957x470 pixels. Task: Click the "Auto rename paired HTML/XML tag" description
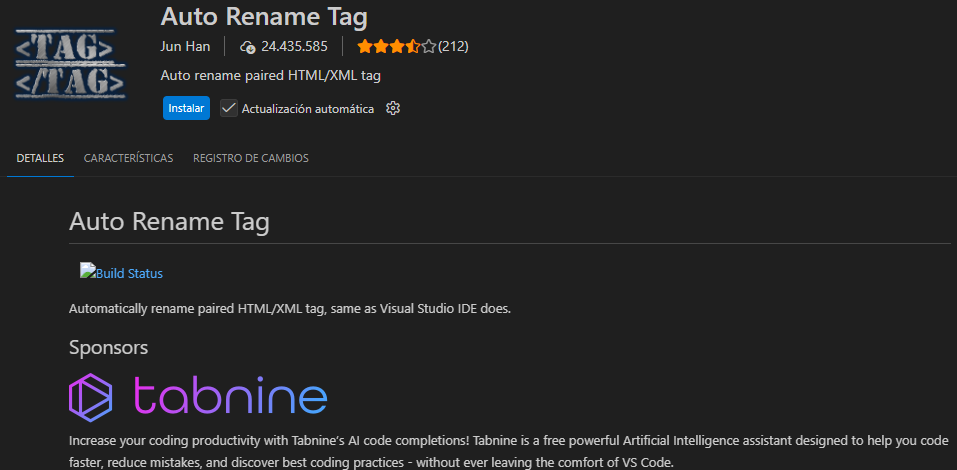pos(270,75)
